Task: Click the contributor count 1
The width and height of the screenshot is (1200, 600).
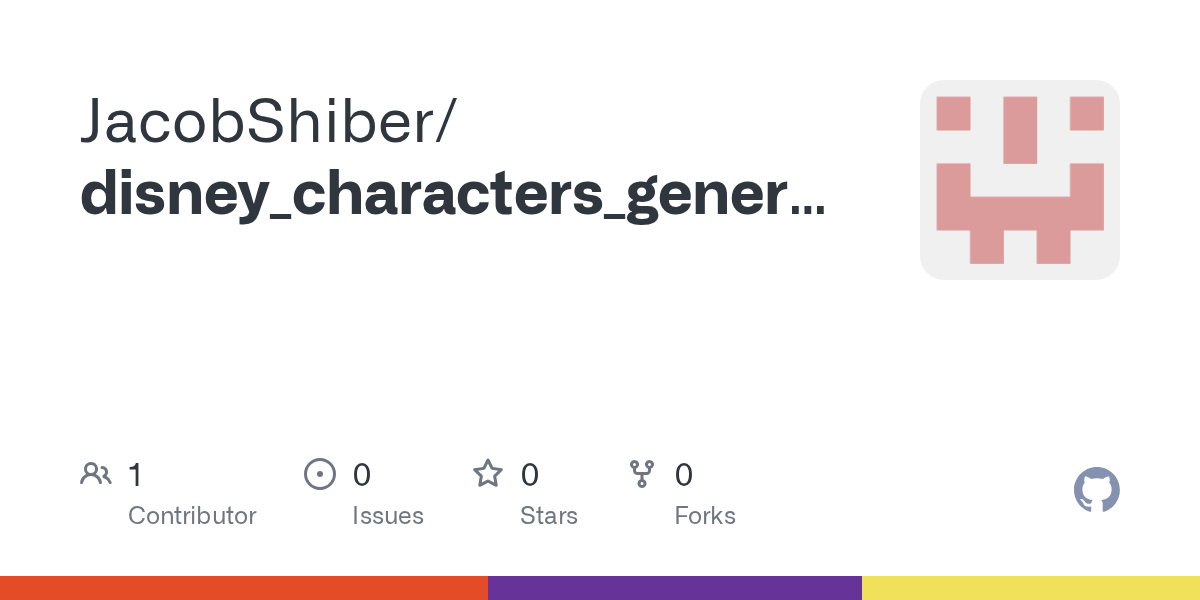Action: (x=135, y=474)
